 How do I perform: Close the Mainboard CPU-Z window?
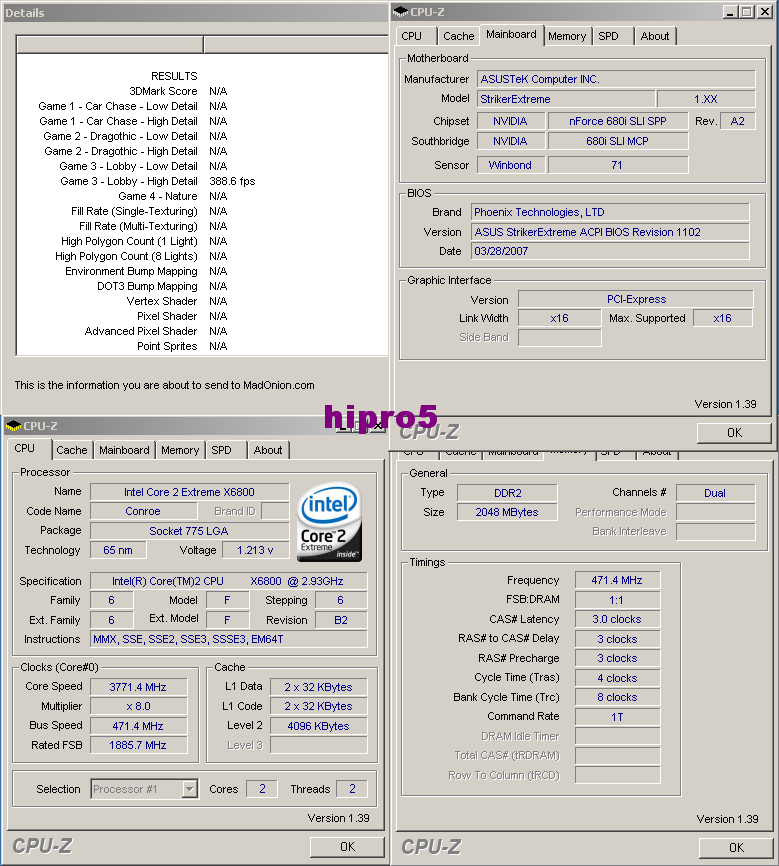pos(765,12)
